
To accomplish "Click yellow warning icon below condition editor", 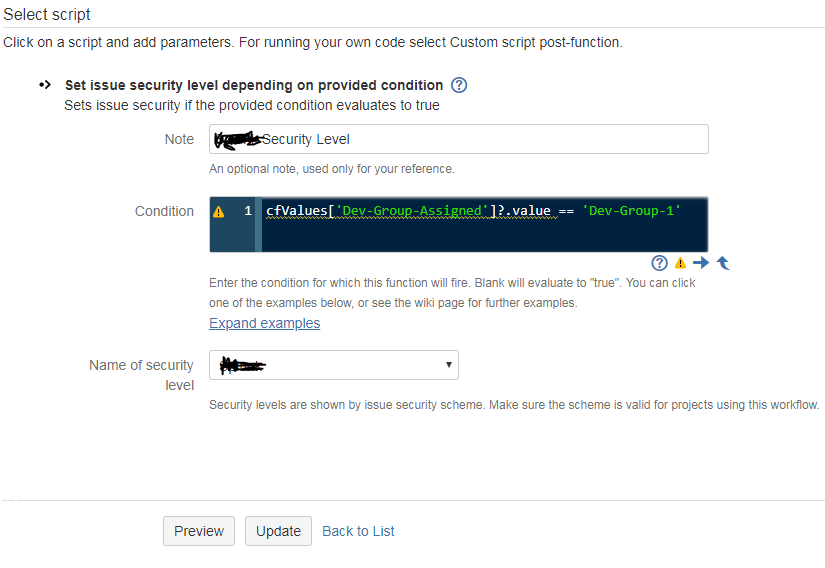I will pyautogui.click(x=680, y=262).
